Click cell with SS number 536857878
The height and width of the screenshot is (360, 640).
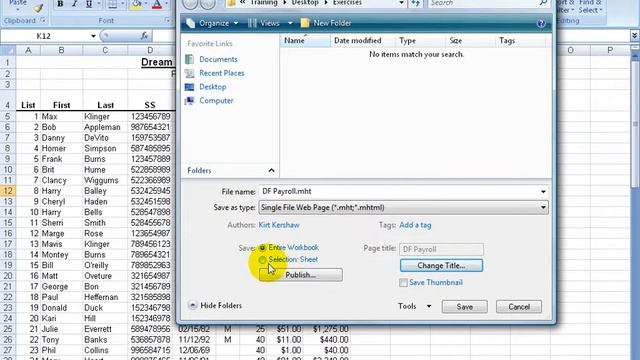coord(150,339)
